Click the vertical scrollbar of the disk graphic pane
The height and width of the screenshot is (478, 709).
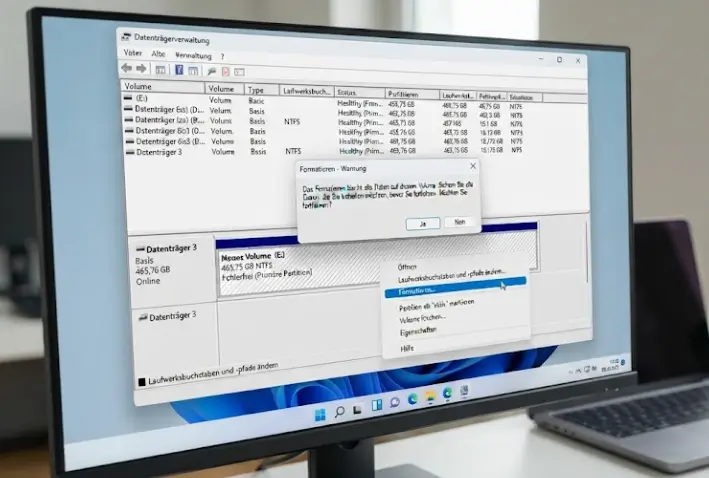(x=587, y=252)
